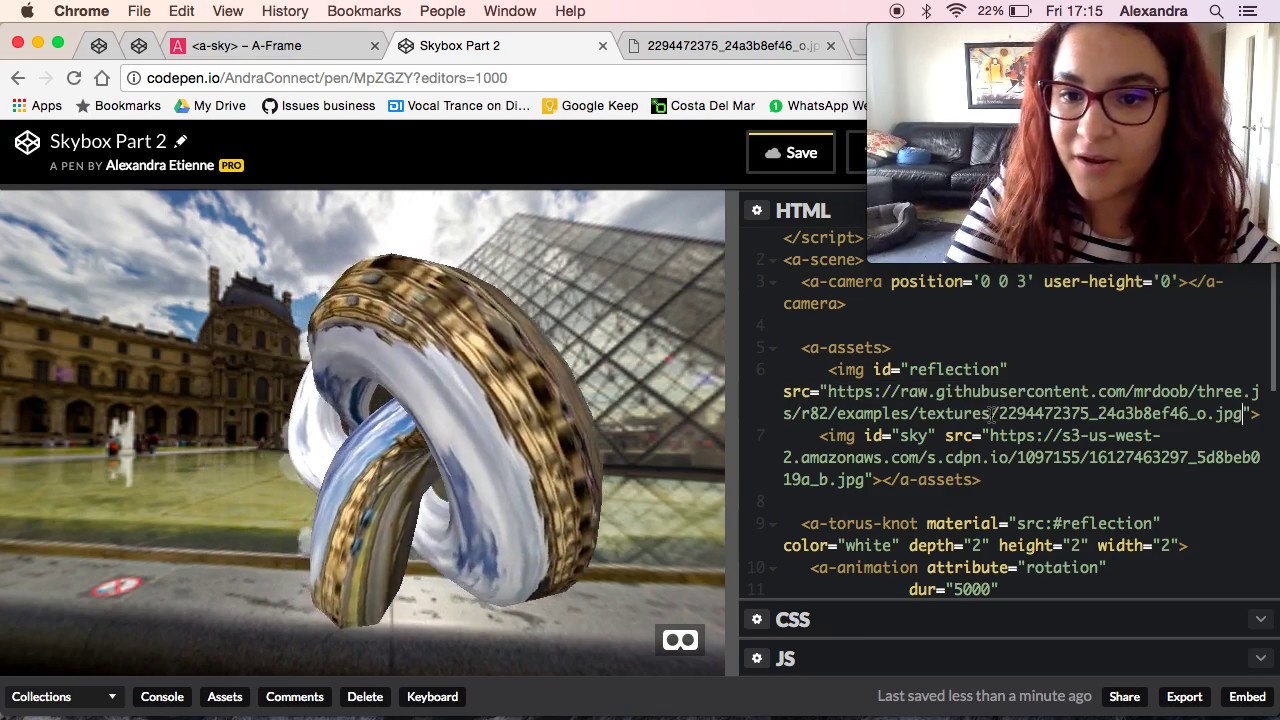
Task: Open HTML editor settings gear
Action: coord(757,210)
